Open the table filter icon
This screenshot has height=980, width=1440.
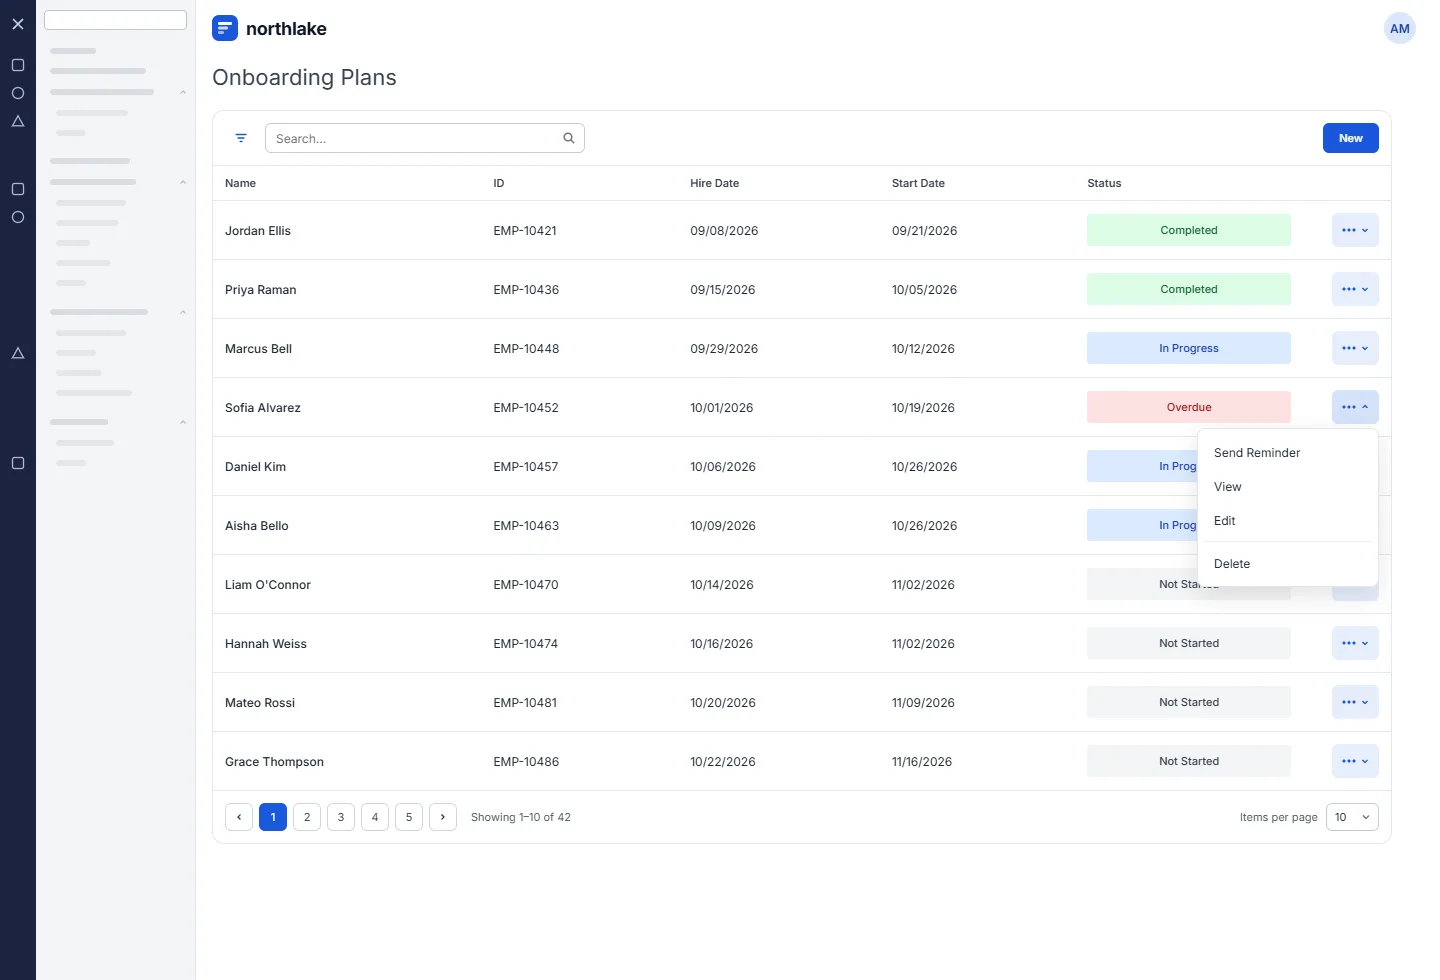coord(241,138)
